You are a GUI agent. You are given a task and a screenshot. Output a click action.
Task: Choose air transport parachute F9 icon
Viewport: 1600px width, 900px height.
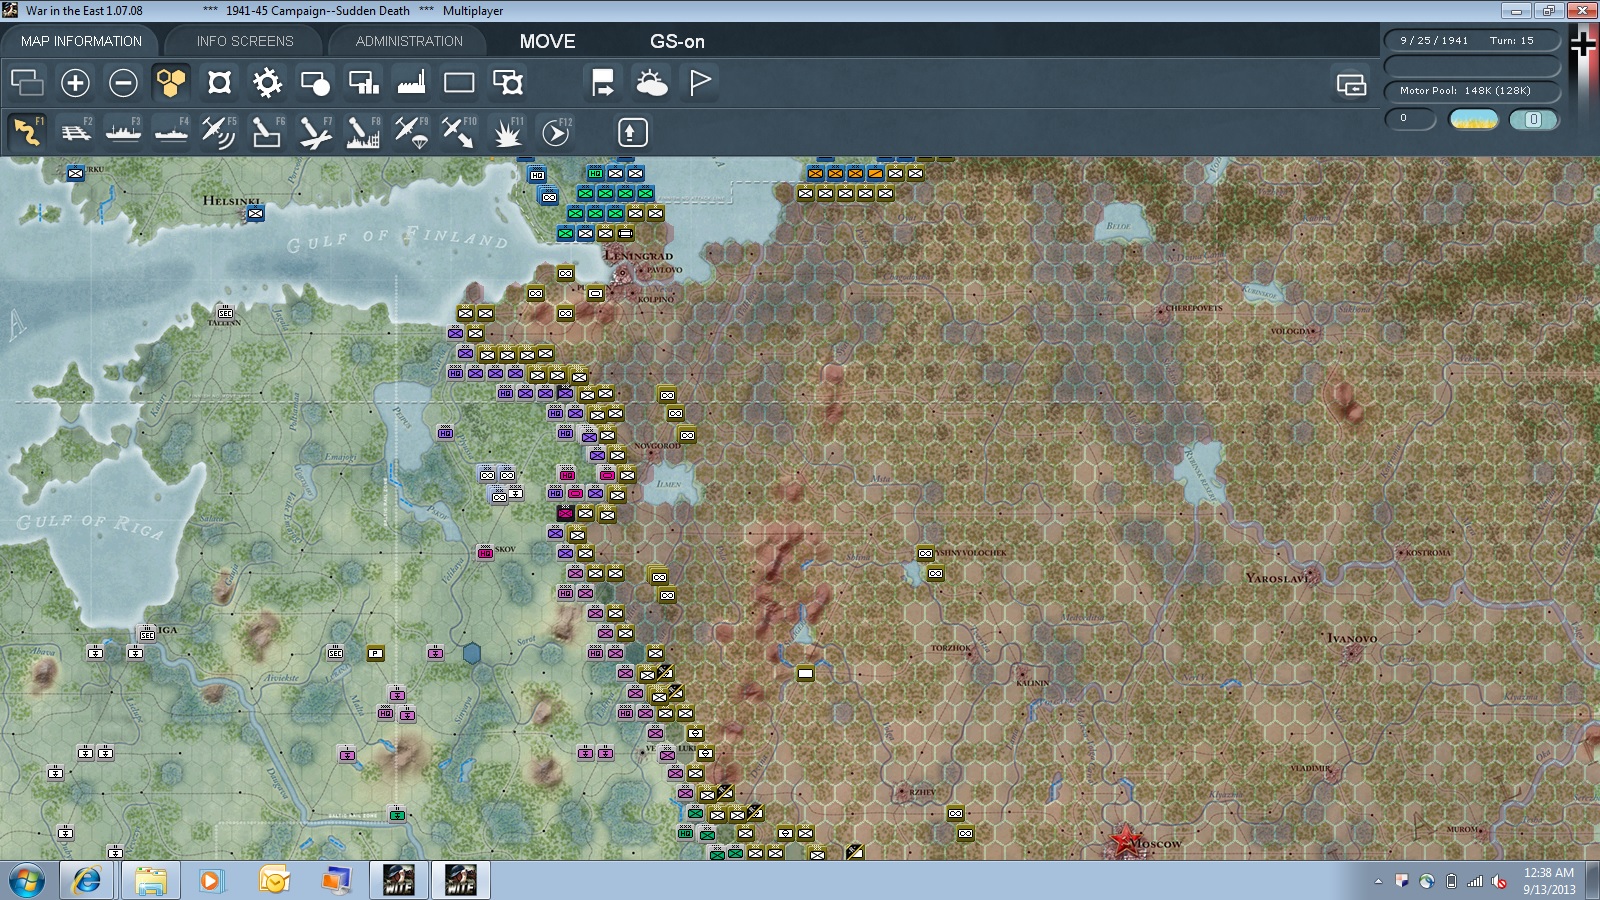411,132
